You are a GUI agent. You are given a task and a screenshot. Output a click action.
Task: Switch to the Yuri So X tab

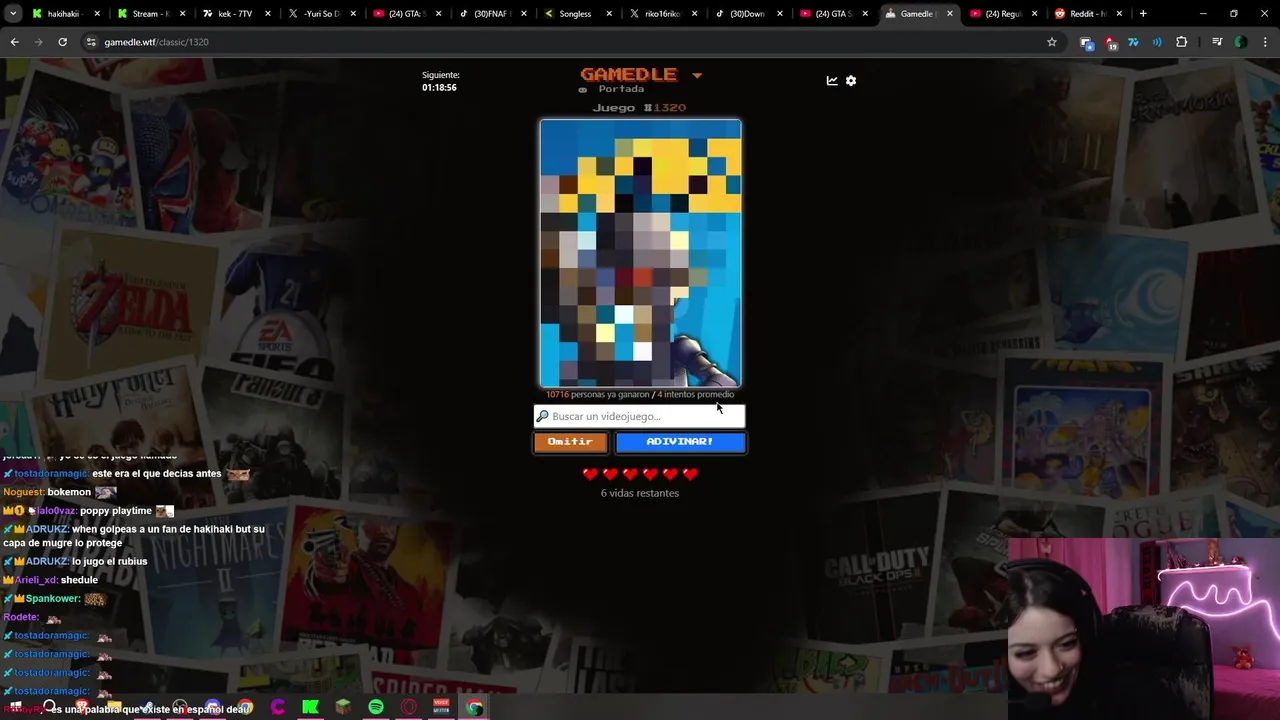pyautogui.click(x=322, y=14)
